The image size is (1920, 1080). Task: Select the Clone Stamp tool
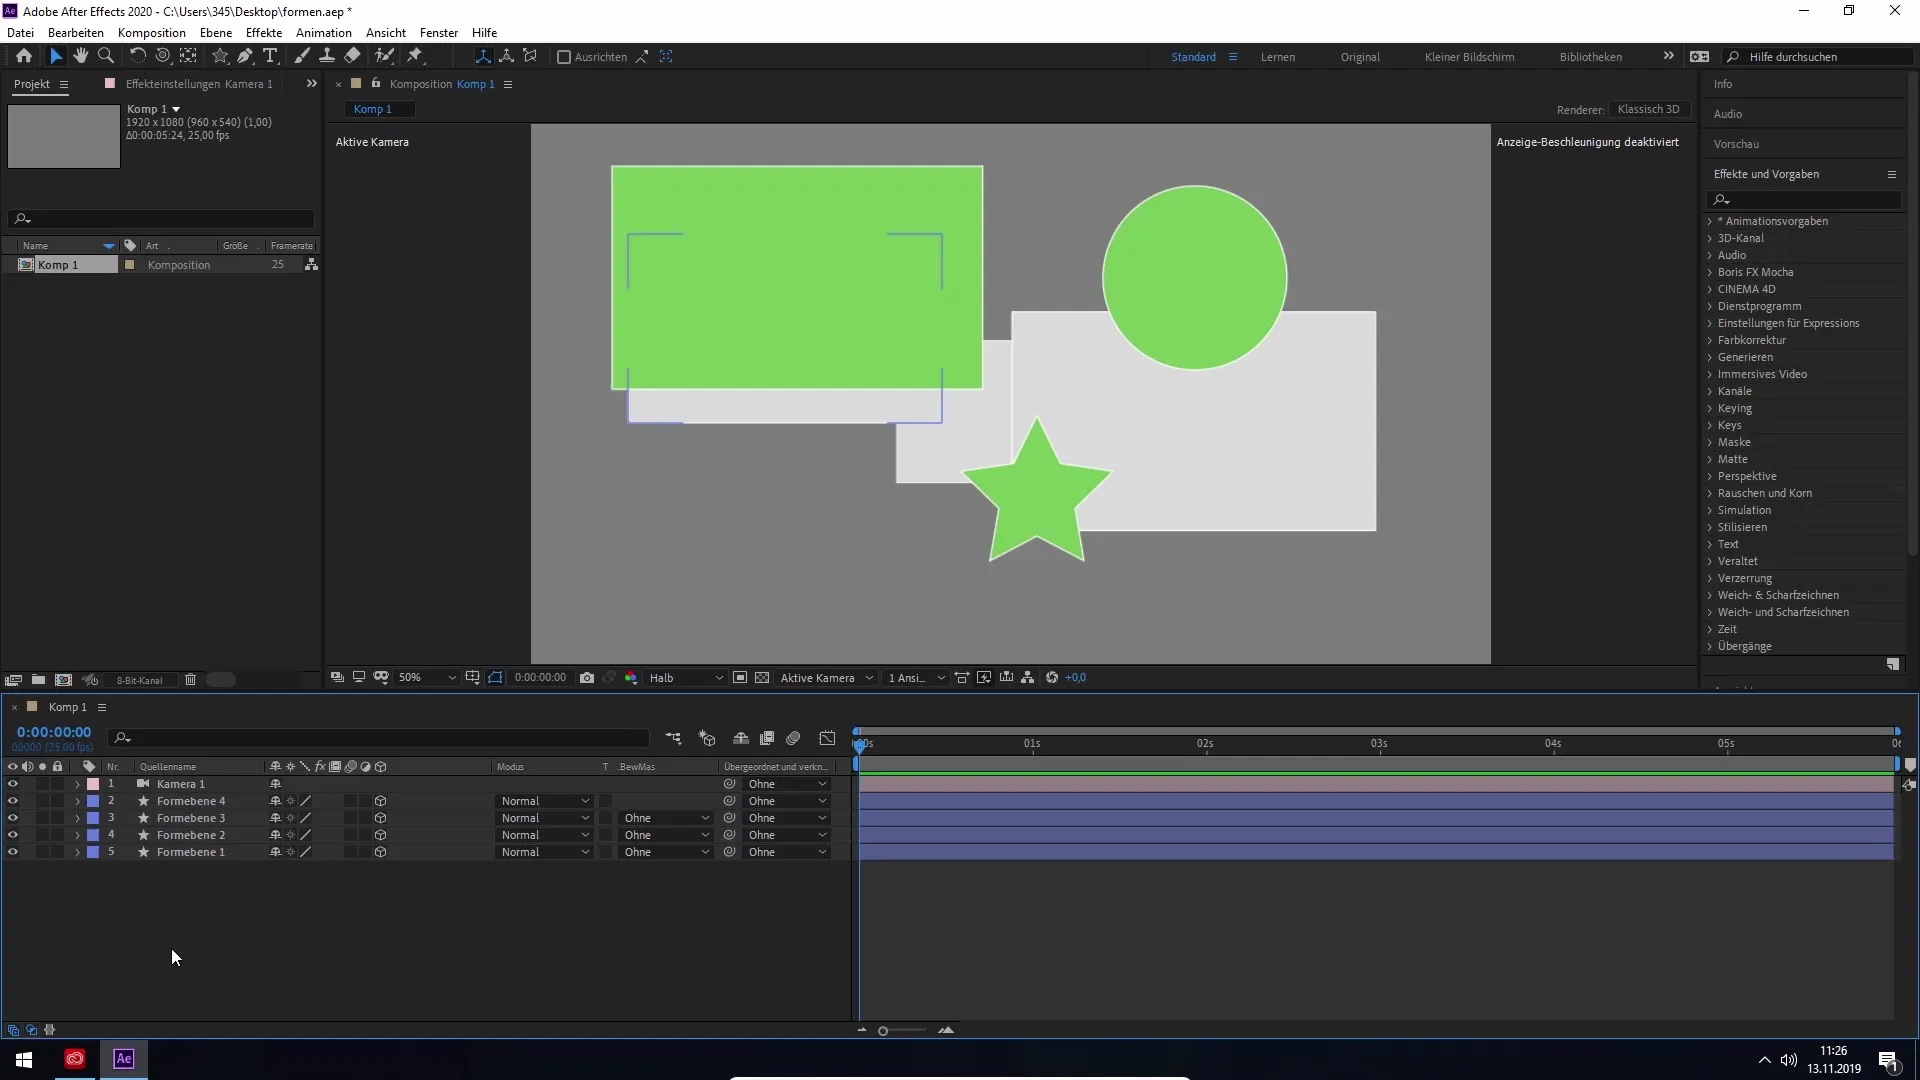click(x=327, y=56)
